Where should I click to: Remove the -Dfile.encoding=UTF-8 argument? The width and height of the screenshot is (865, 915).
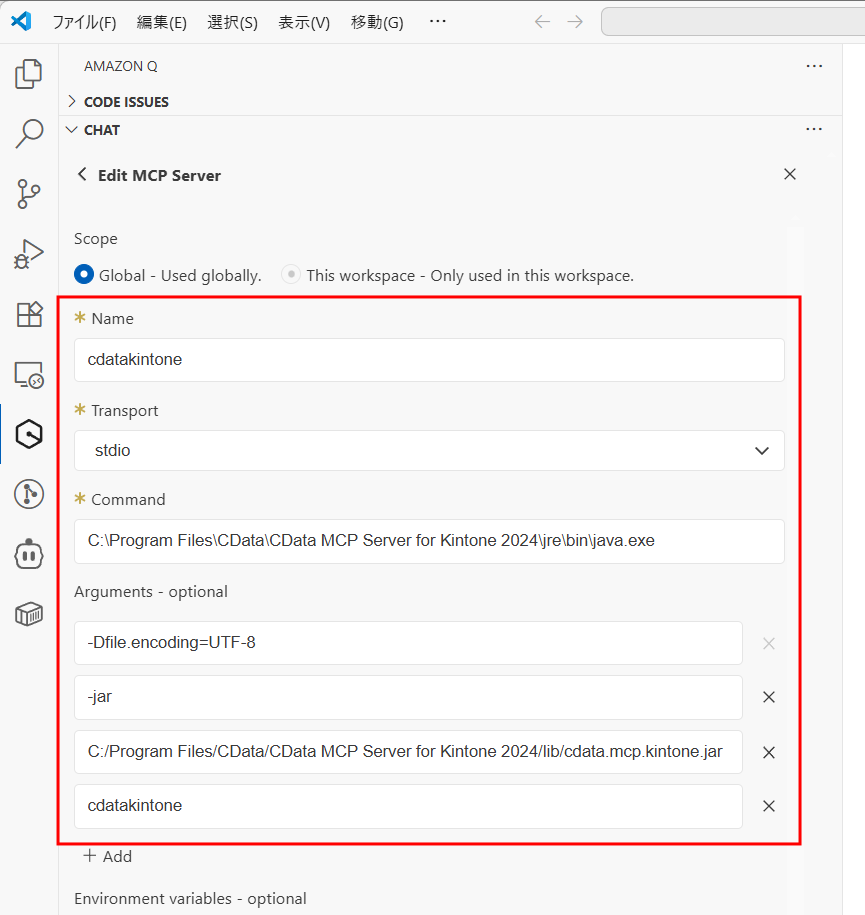(x=769, y=643)
